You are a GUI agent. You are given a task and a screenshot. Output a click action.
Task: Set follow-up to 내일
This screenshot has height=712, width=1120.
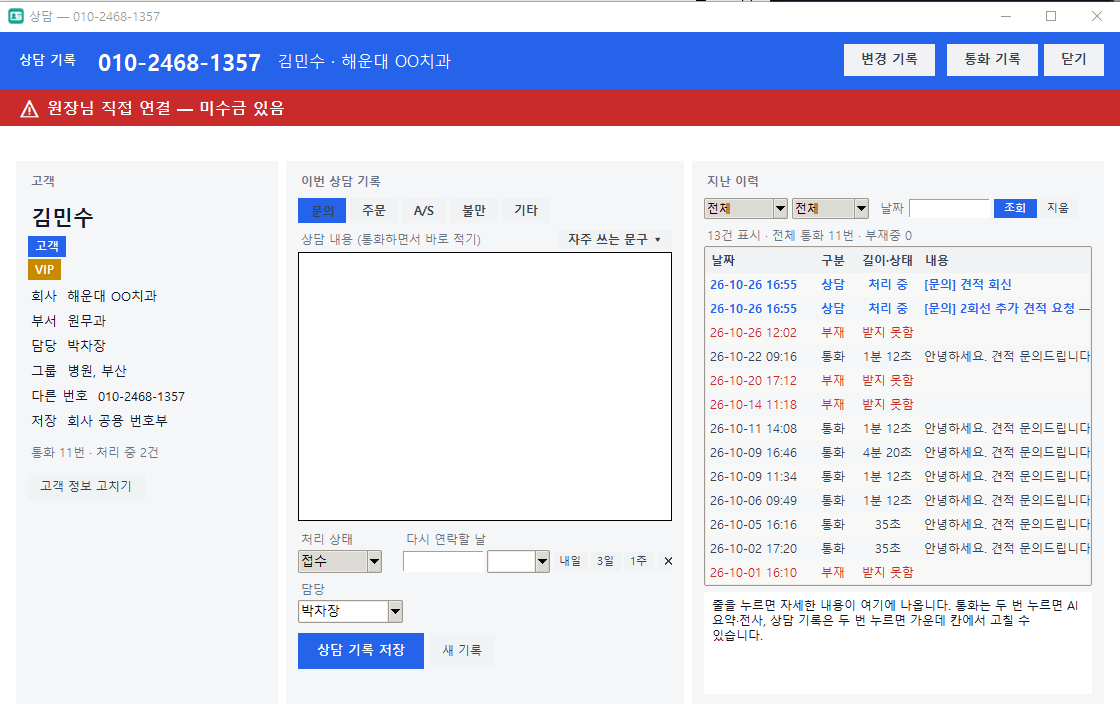coord(570,561)
